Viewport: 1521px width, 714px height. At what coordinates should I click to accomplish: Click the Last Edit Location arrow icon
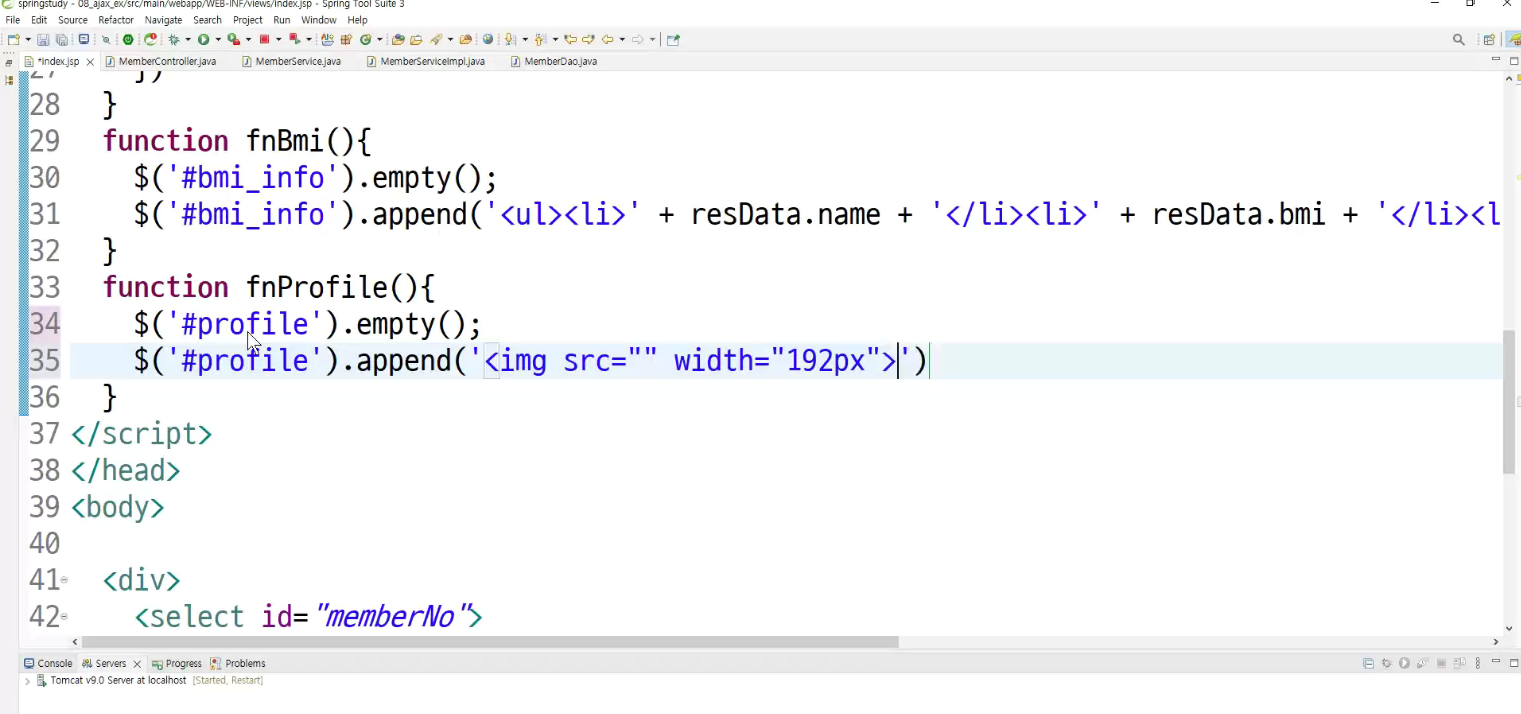[x=571, y=40]
